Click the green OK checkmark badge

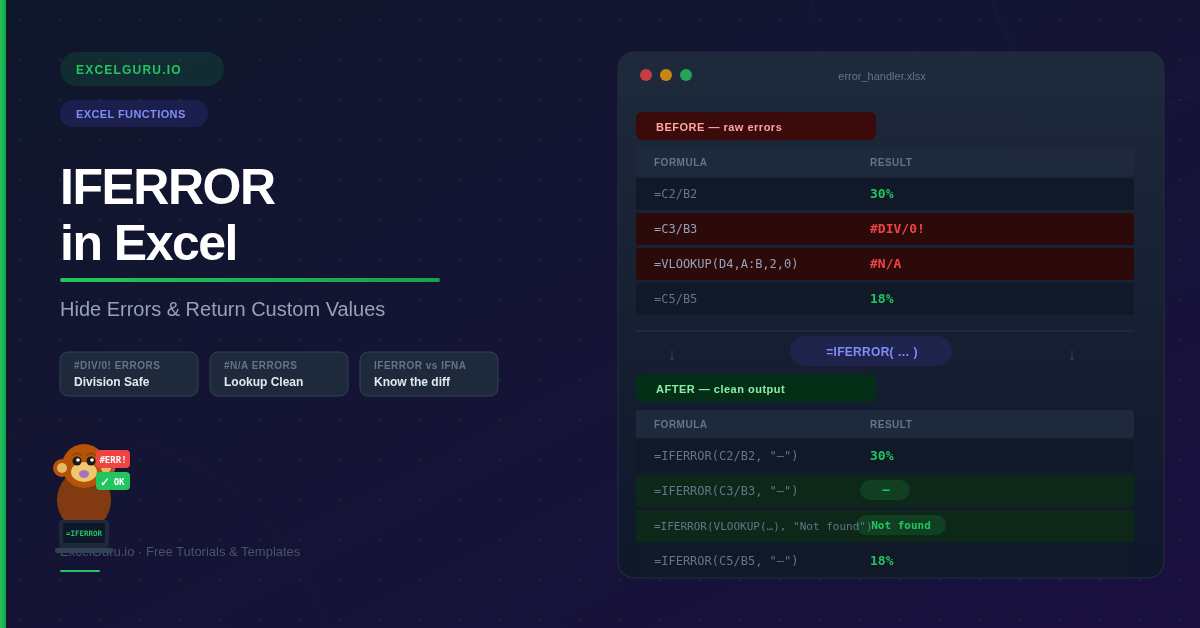113,481
